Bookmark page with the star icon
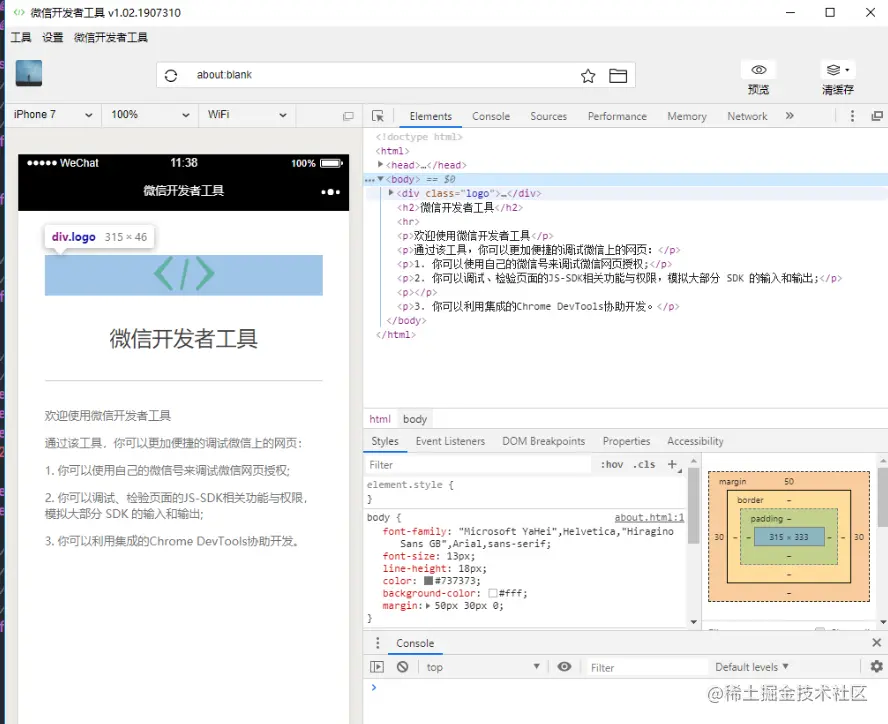888x724 pixels. click(588, 75)
